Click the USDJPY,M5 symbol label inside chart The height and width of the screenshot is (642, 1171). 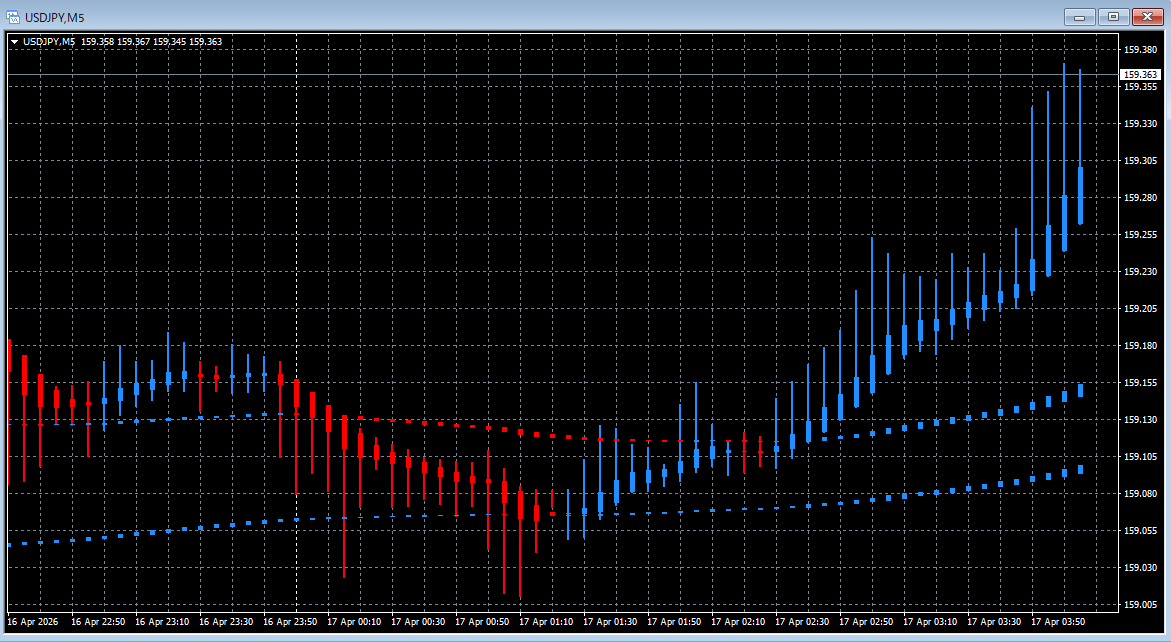[48, 41]
